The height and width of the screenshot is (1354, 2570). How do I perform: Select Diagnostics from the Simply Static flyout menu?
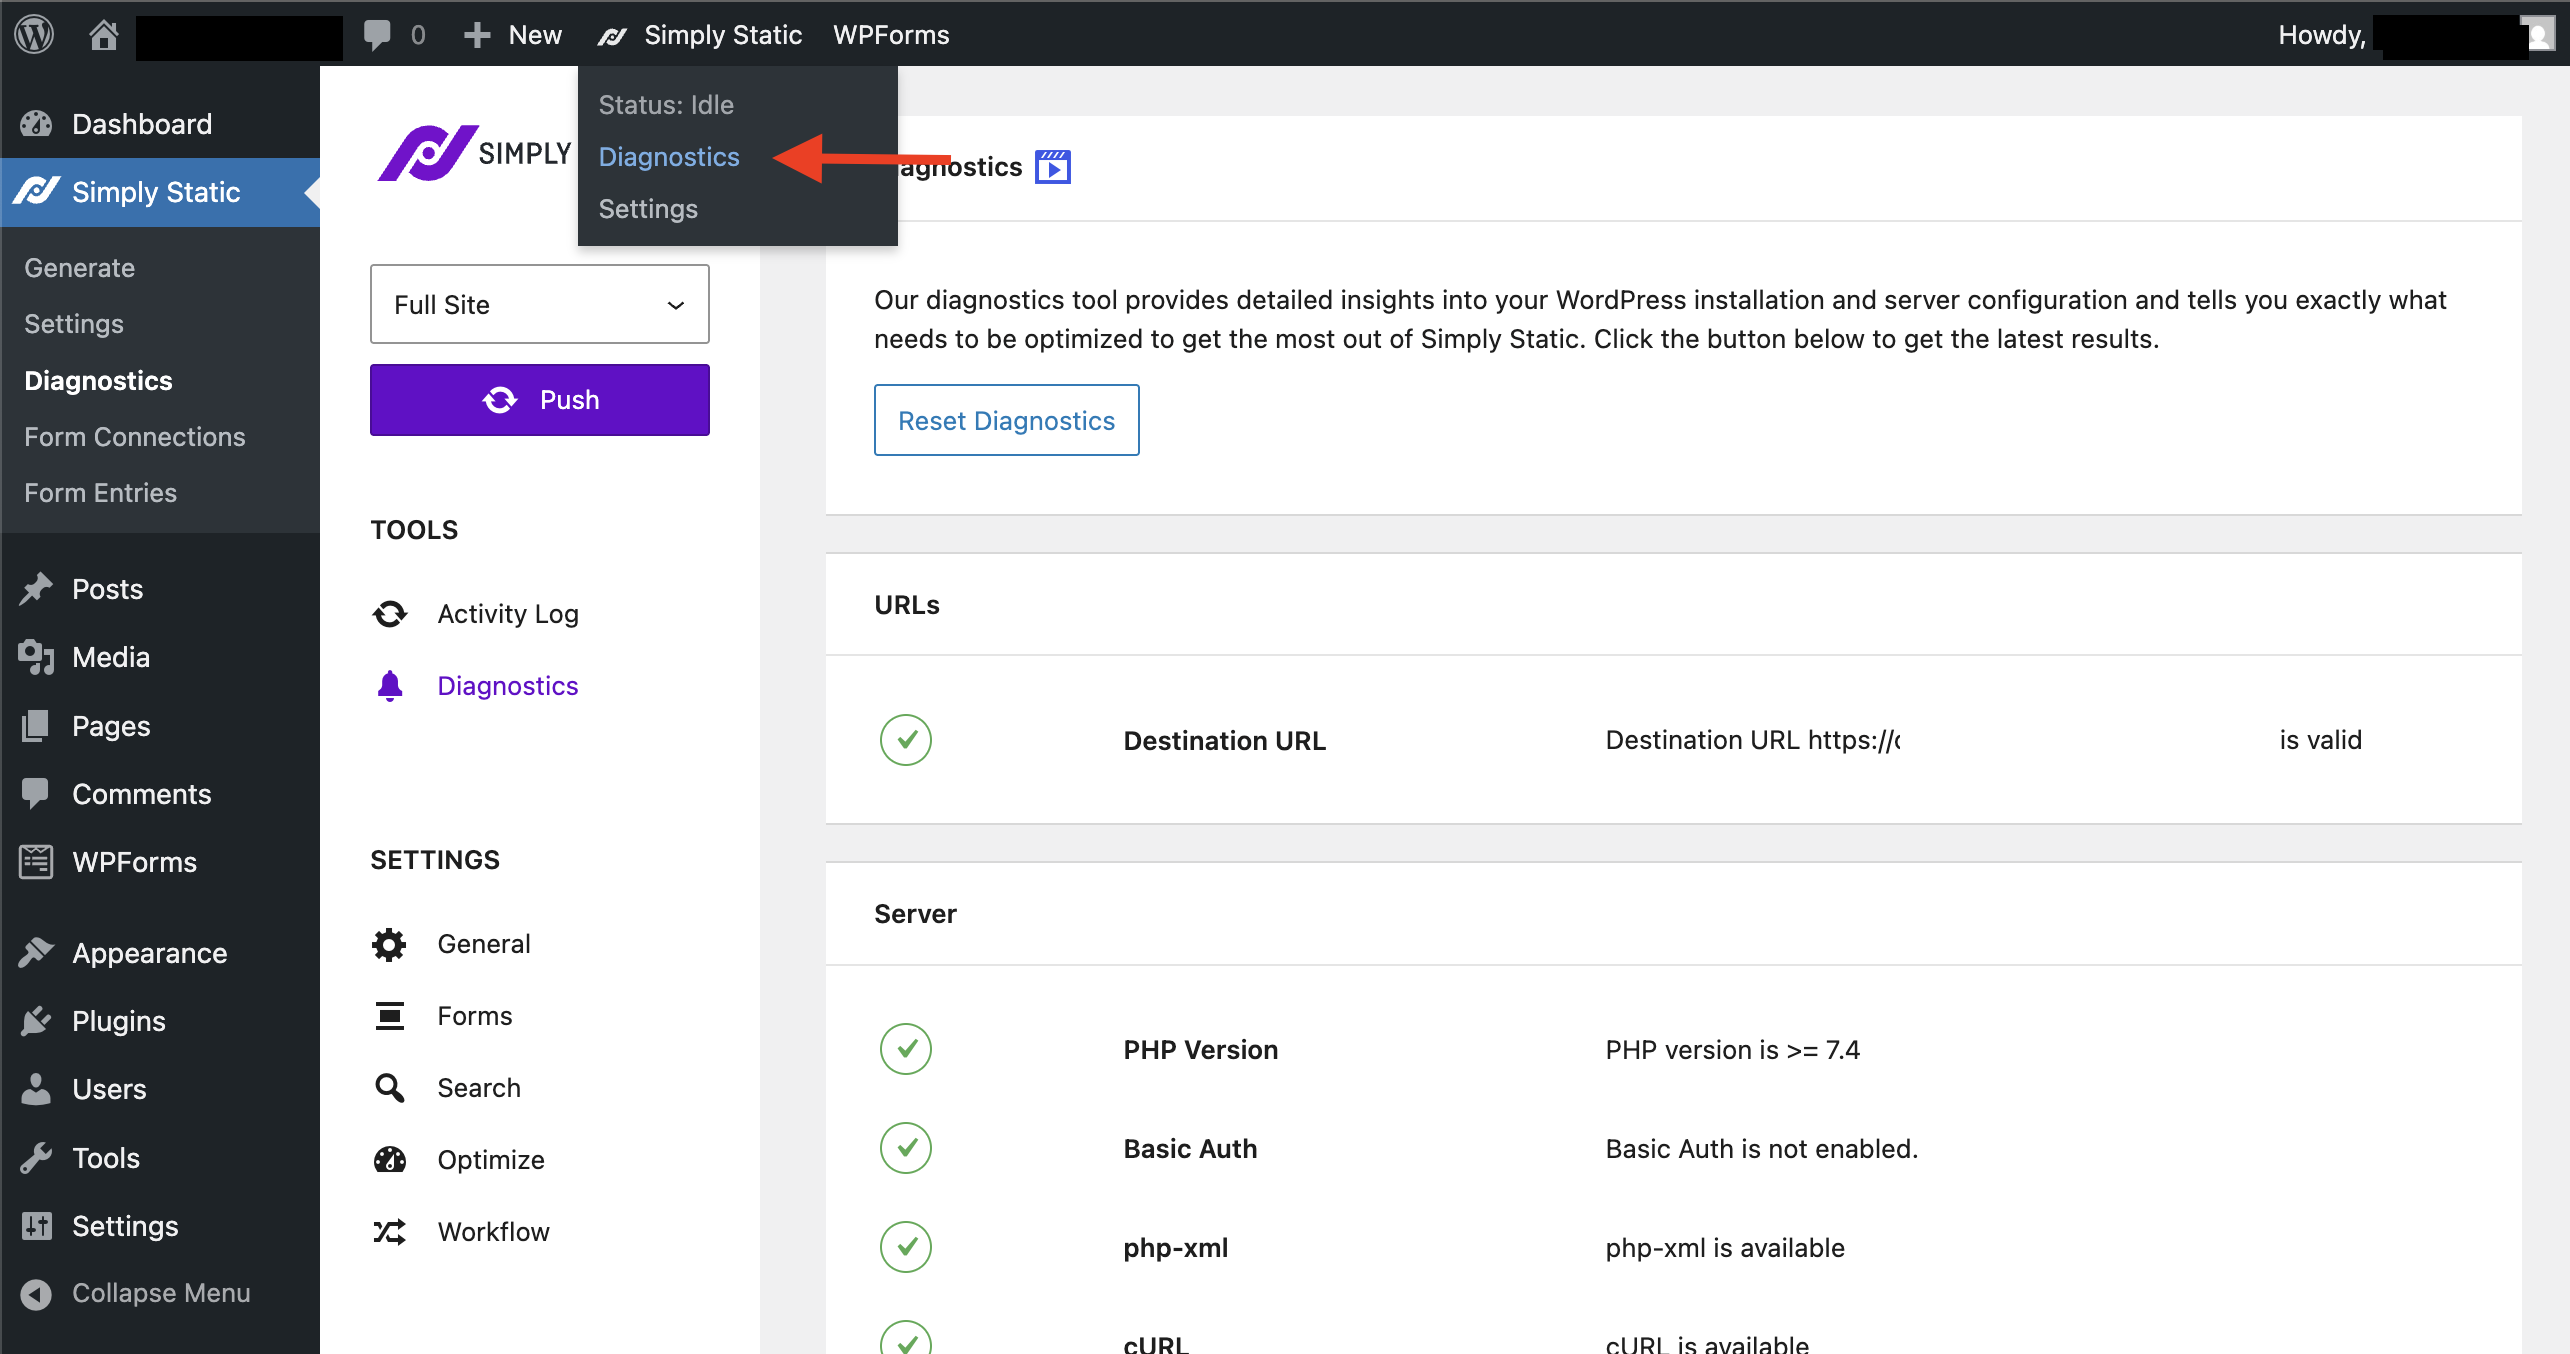point(669,156)
